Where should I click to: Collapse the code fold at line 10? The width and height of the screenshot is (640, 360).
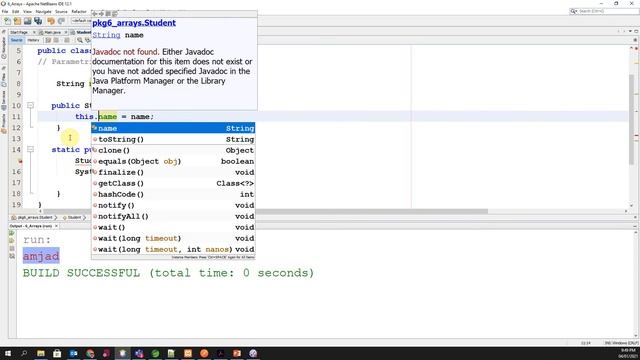(30, 106)
